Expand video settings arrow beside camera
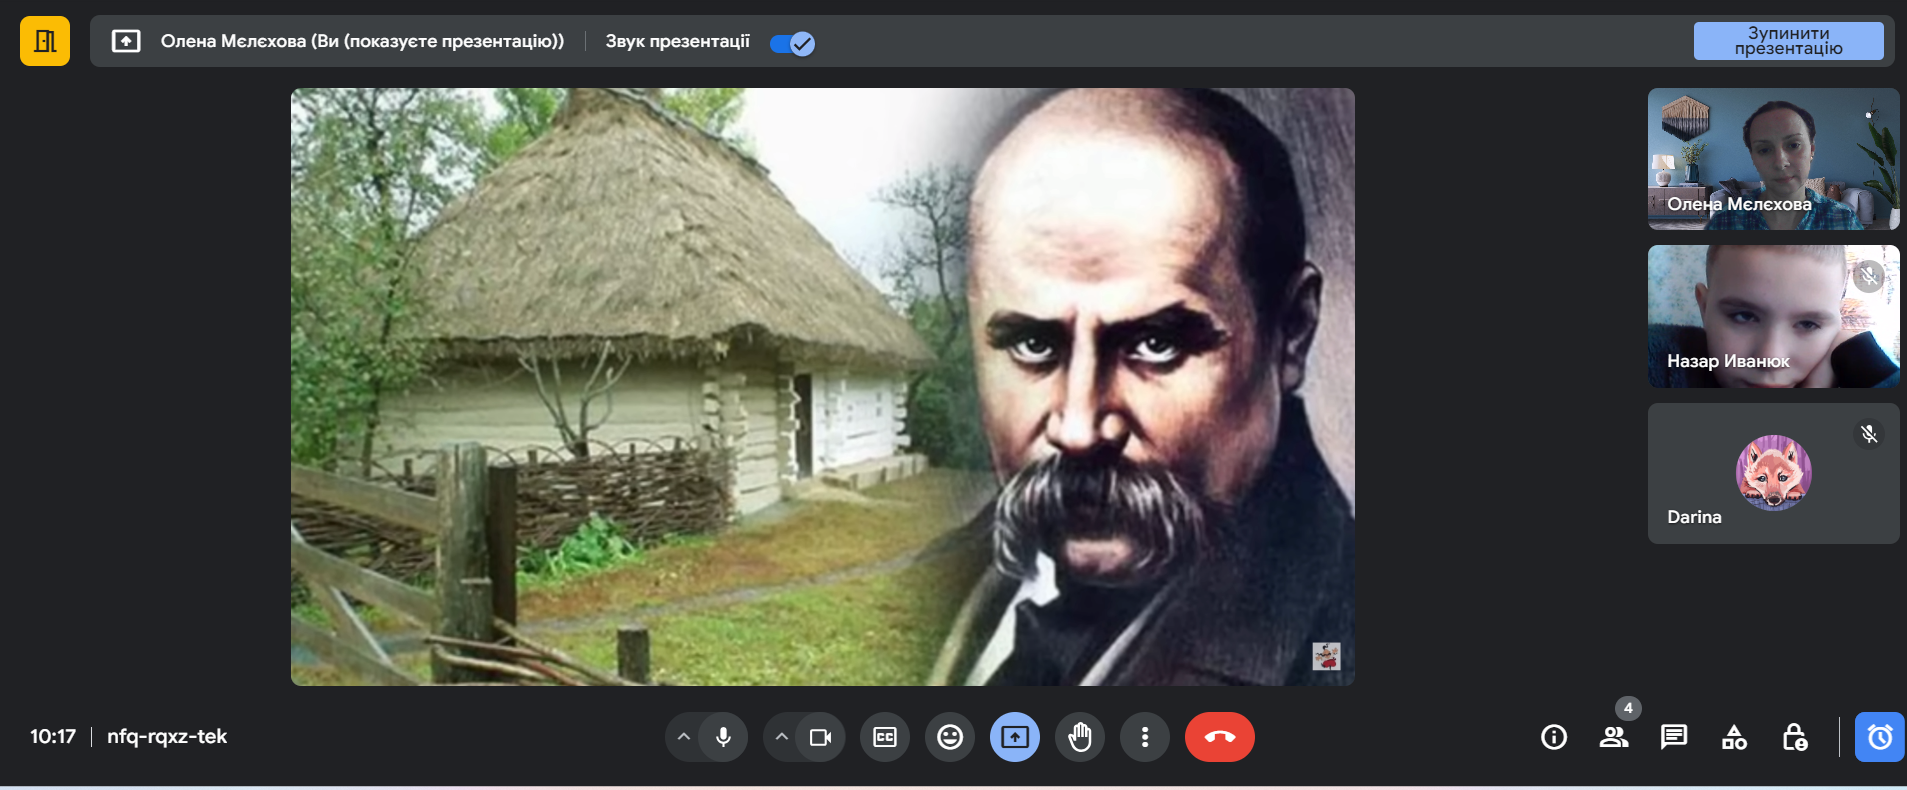This screenshot has height=790, width=1907. coord(782,737)
